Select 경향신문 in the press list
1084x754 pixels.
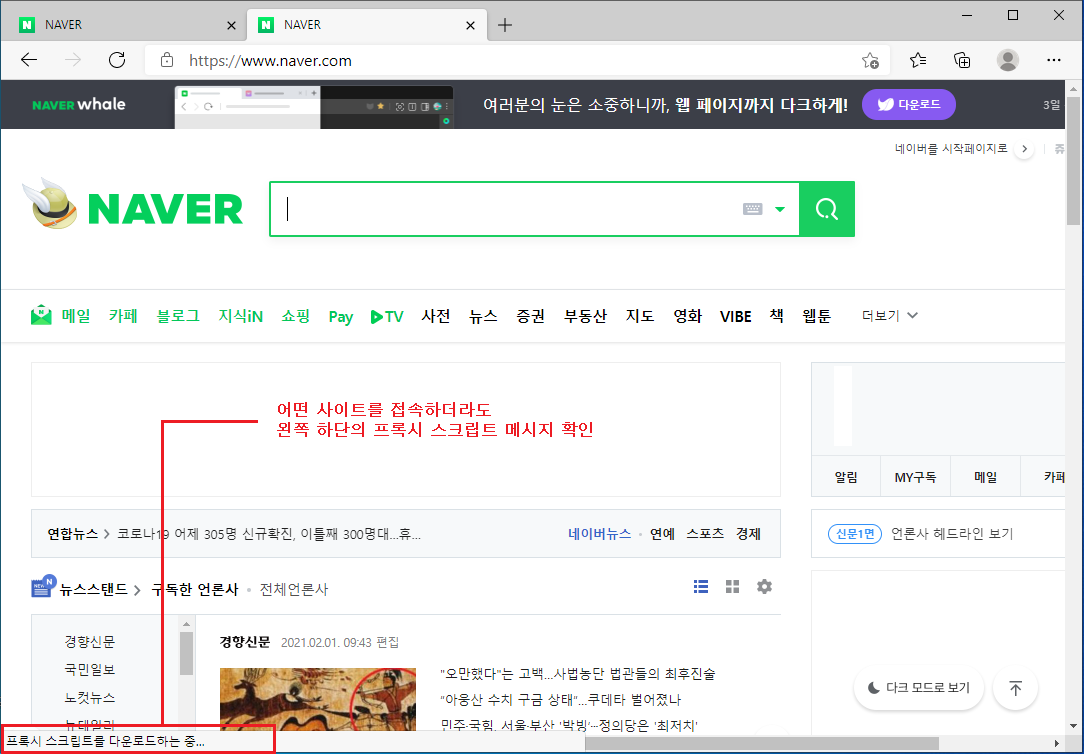(x=90, y=641)
